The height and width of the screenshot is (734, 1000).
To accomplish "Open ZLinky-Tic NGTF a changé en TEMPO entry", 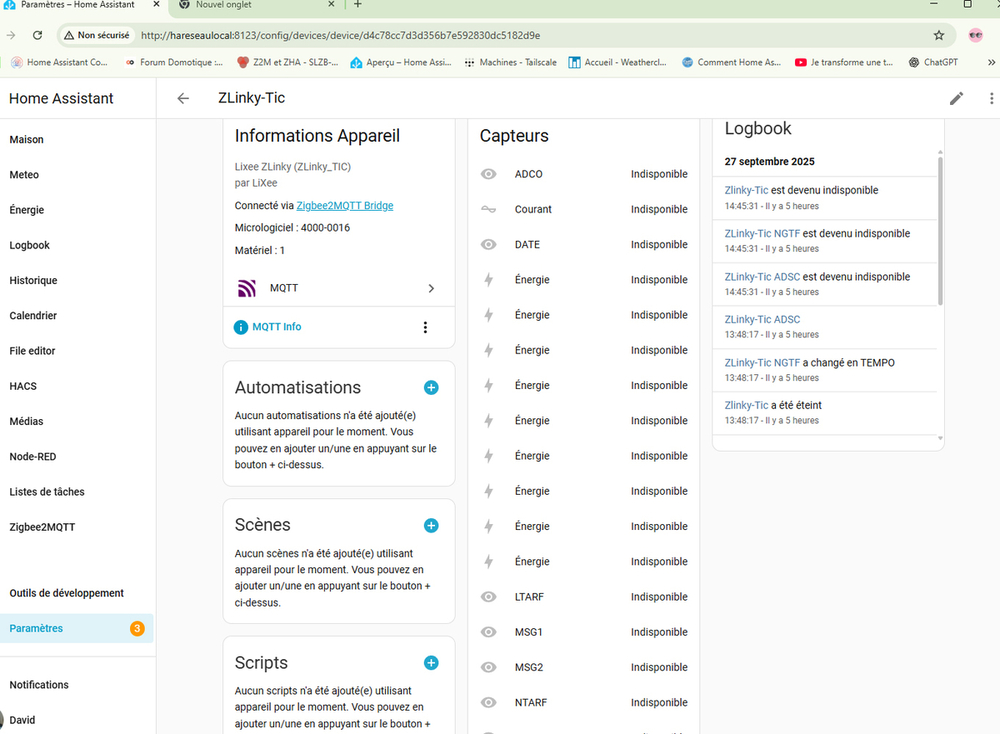I will (x=825, y=370).
